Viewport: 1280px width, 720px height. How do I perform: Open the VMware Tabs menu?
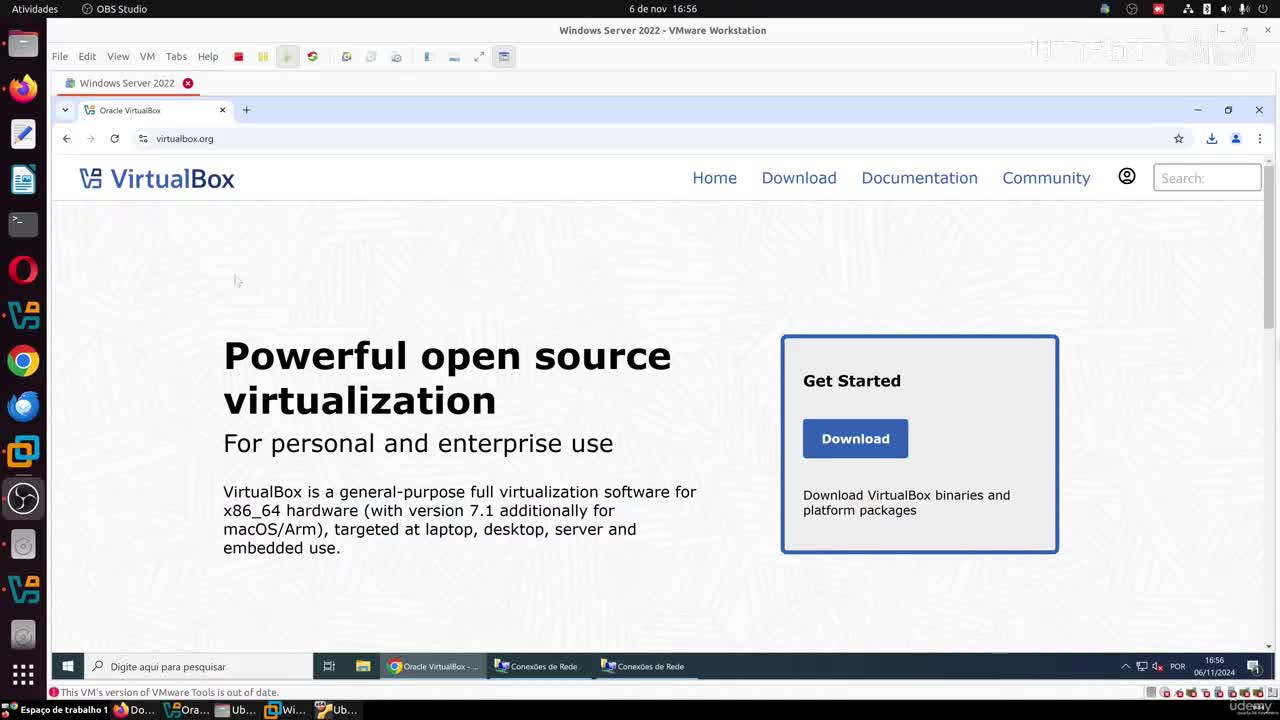[x=176, y=57]
